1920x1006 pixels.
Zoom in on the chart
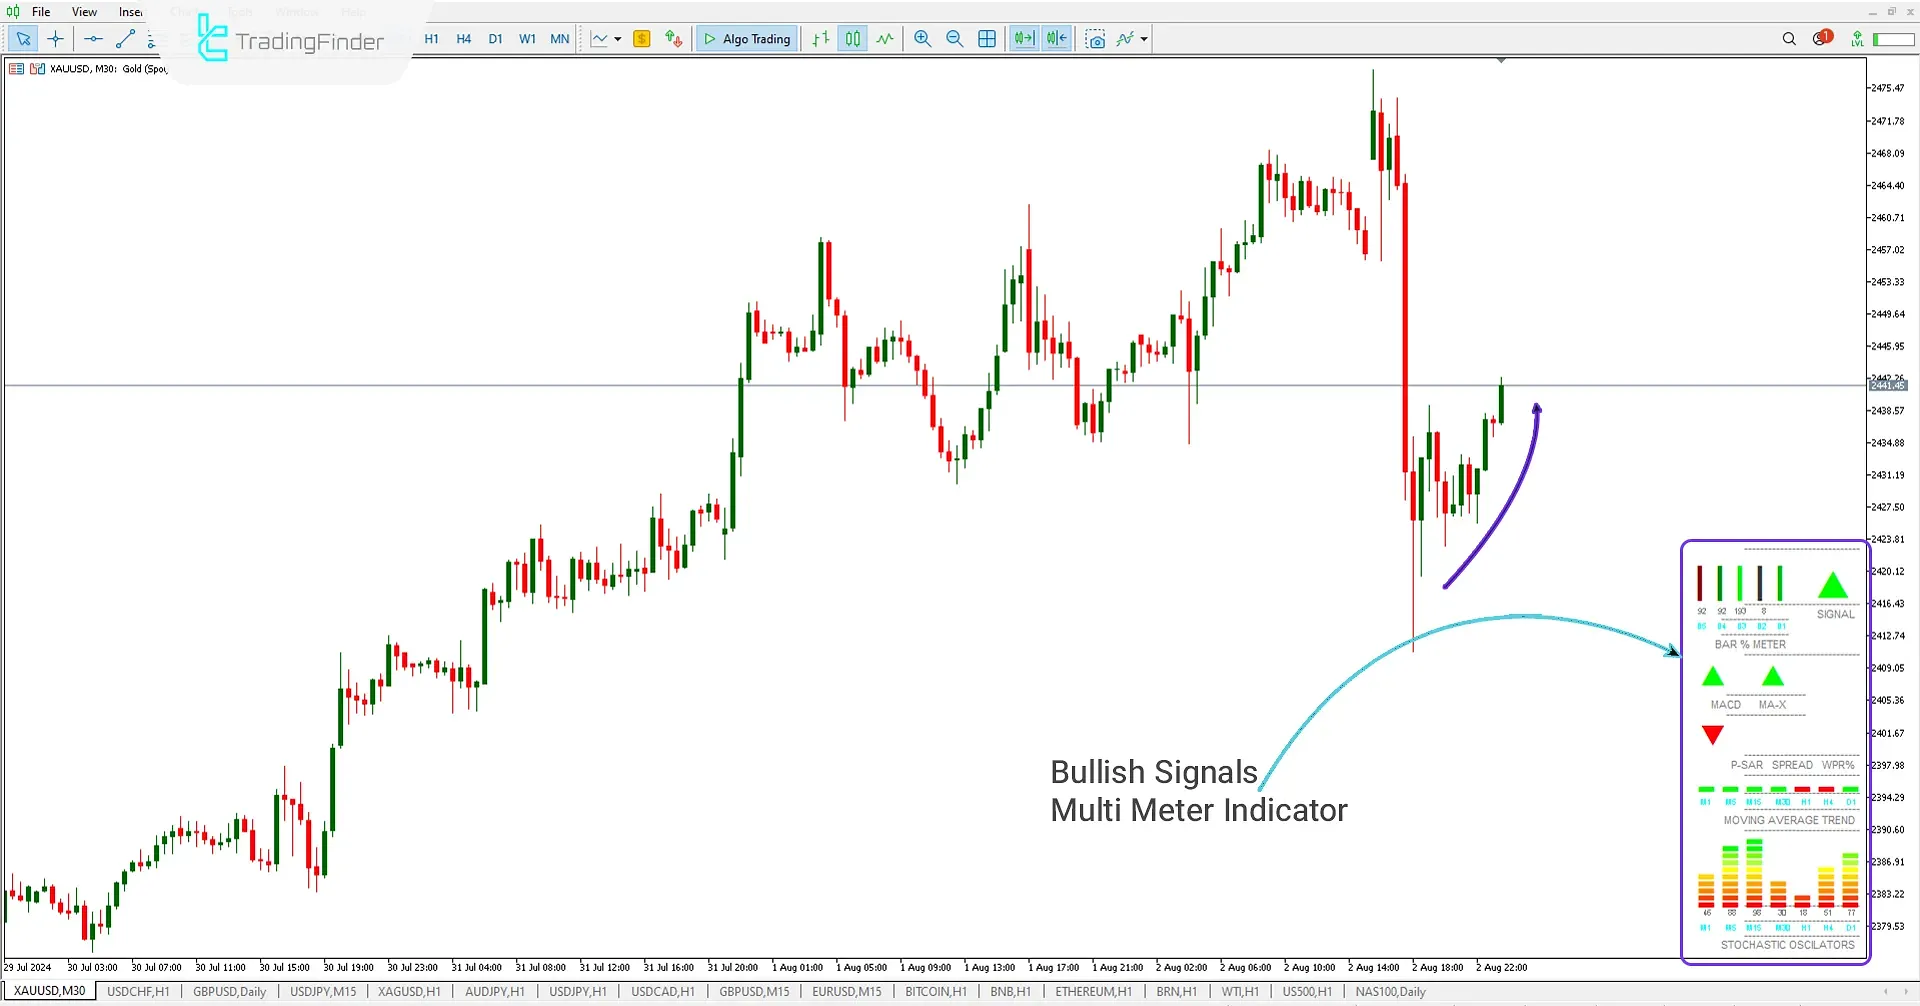(x=922, y=39)
